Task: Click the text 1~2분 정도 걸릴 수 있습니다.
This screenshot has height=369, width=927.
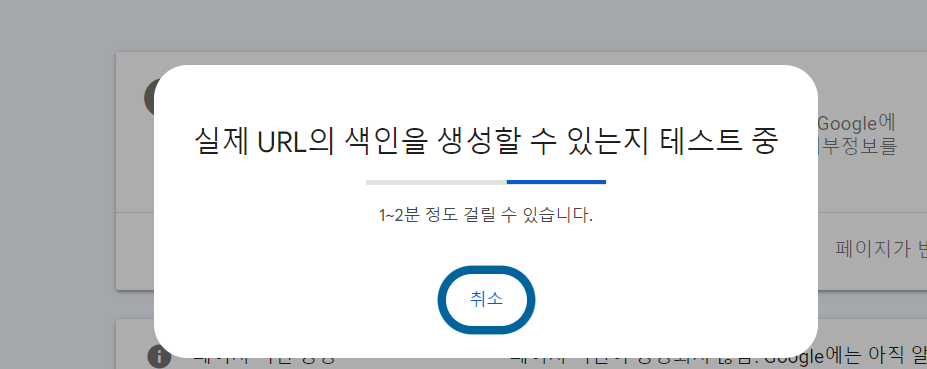Action: (486, 215)
